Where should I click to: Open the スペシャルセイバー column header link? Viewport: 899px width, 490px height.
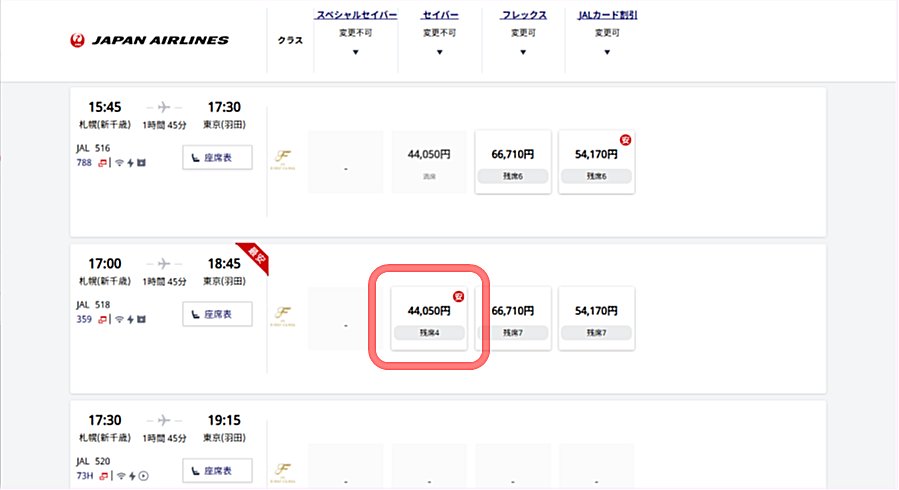[356, 16]
